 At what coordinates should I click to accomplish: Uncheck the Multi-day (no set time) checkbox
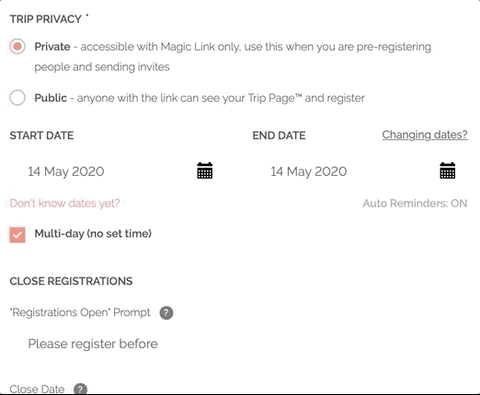(17, 235)
